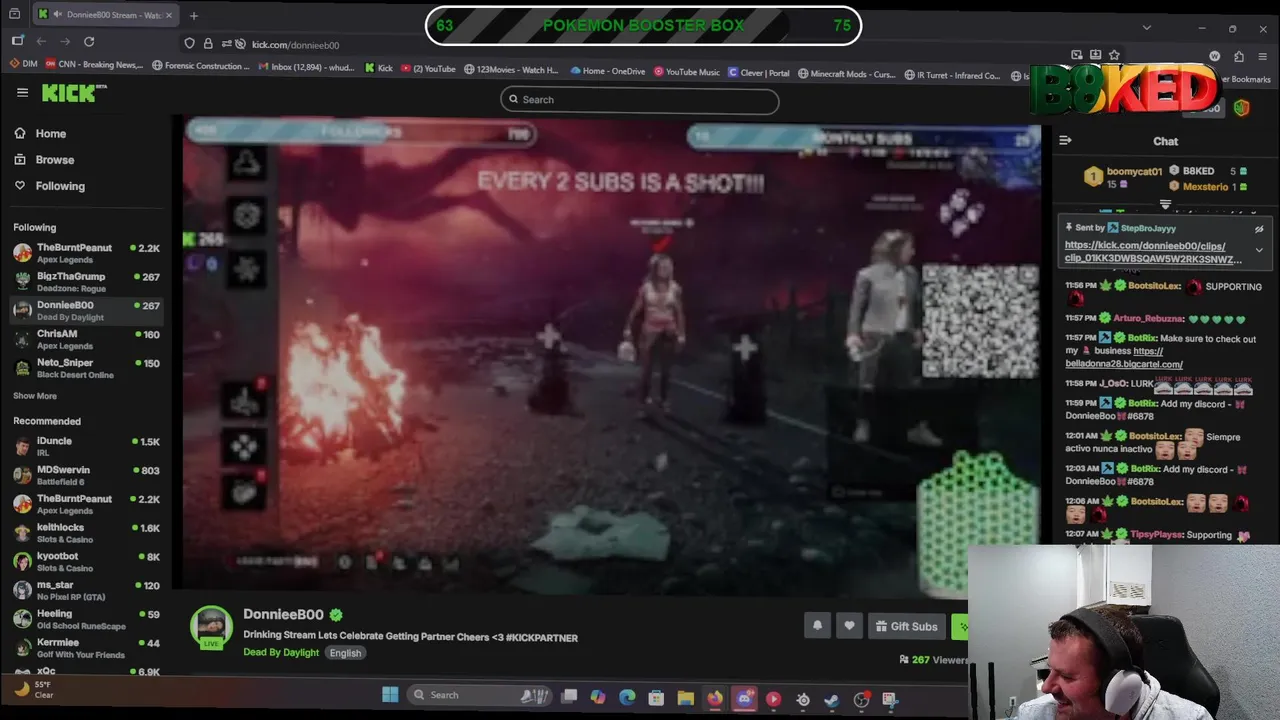Open Steam from the taskbar
Screen dimensions: 1280x720
tap(832, 700)
